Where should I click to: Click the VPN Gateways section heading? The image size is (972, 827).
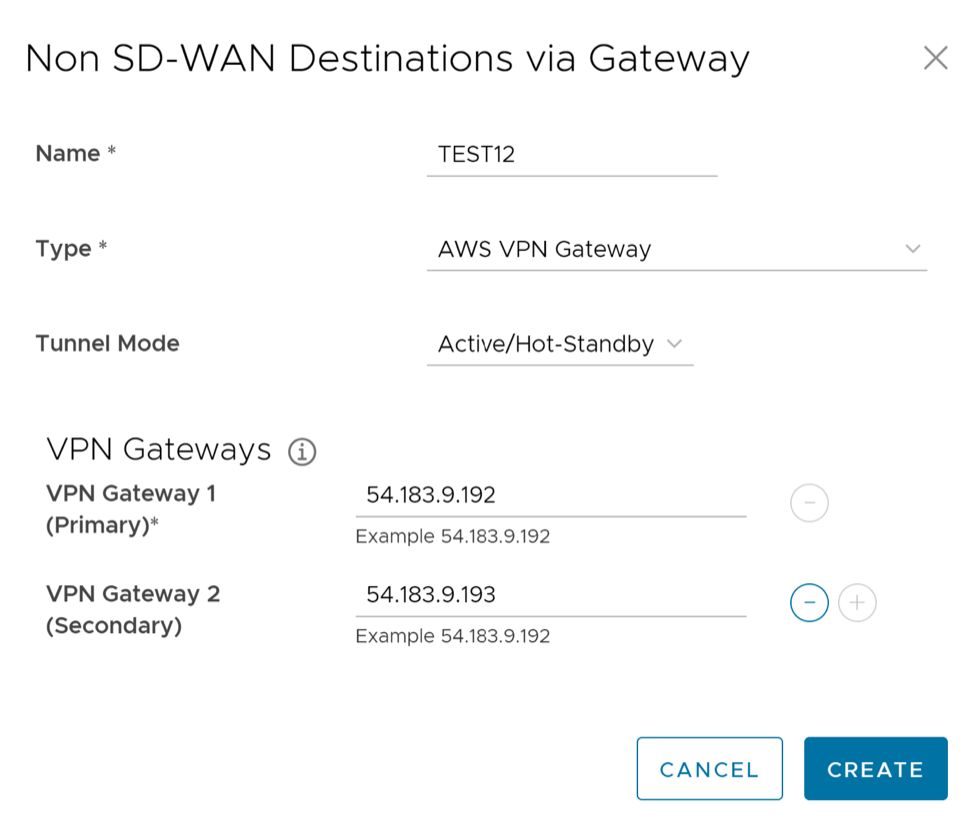point(159,450)
